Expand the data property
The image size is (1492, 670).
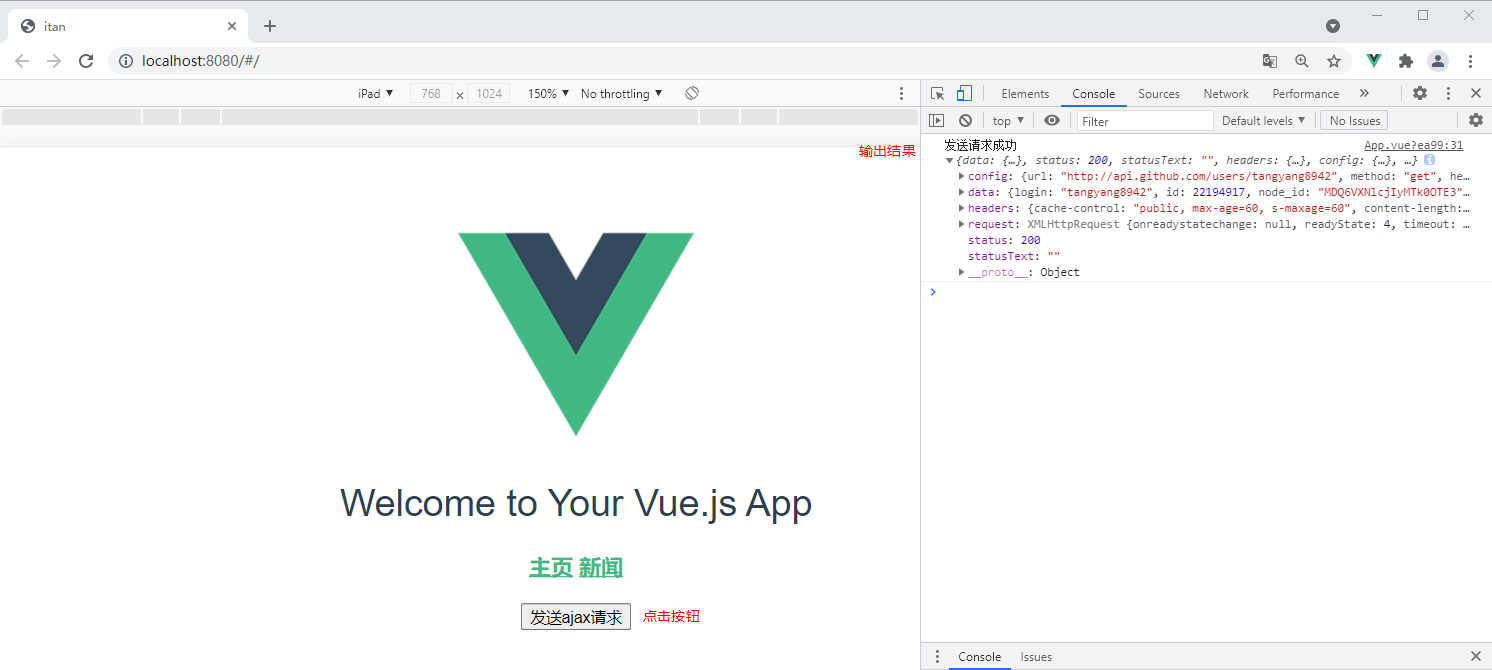pyautogui.click(x=961, y=192)
